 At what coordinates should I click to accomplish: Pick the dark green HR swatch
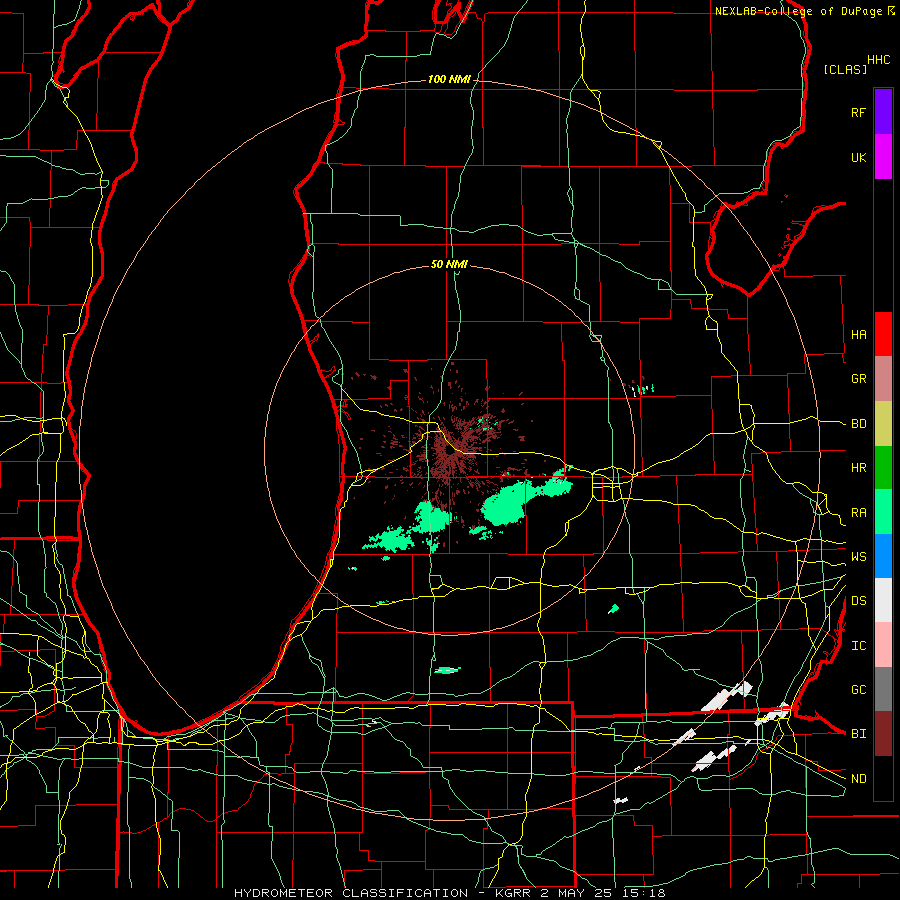pyautogui.click(x=883, y=468)
